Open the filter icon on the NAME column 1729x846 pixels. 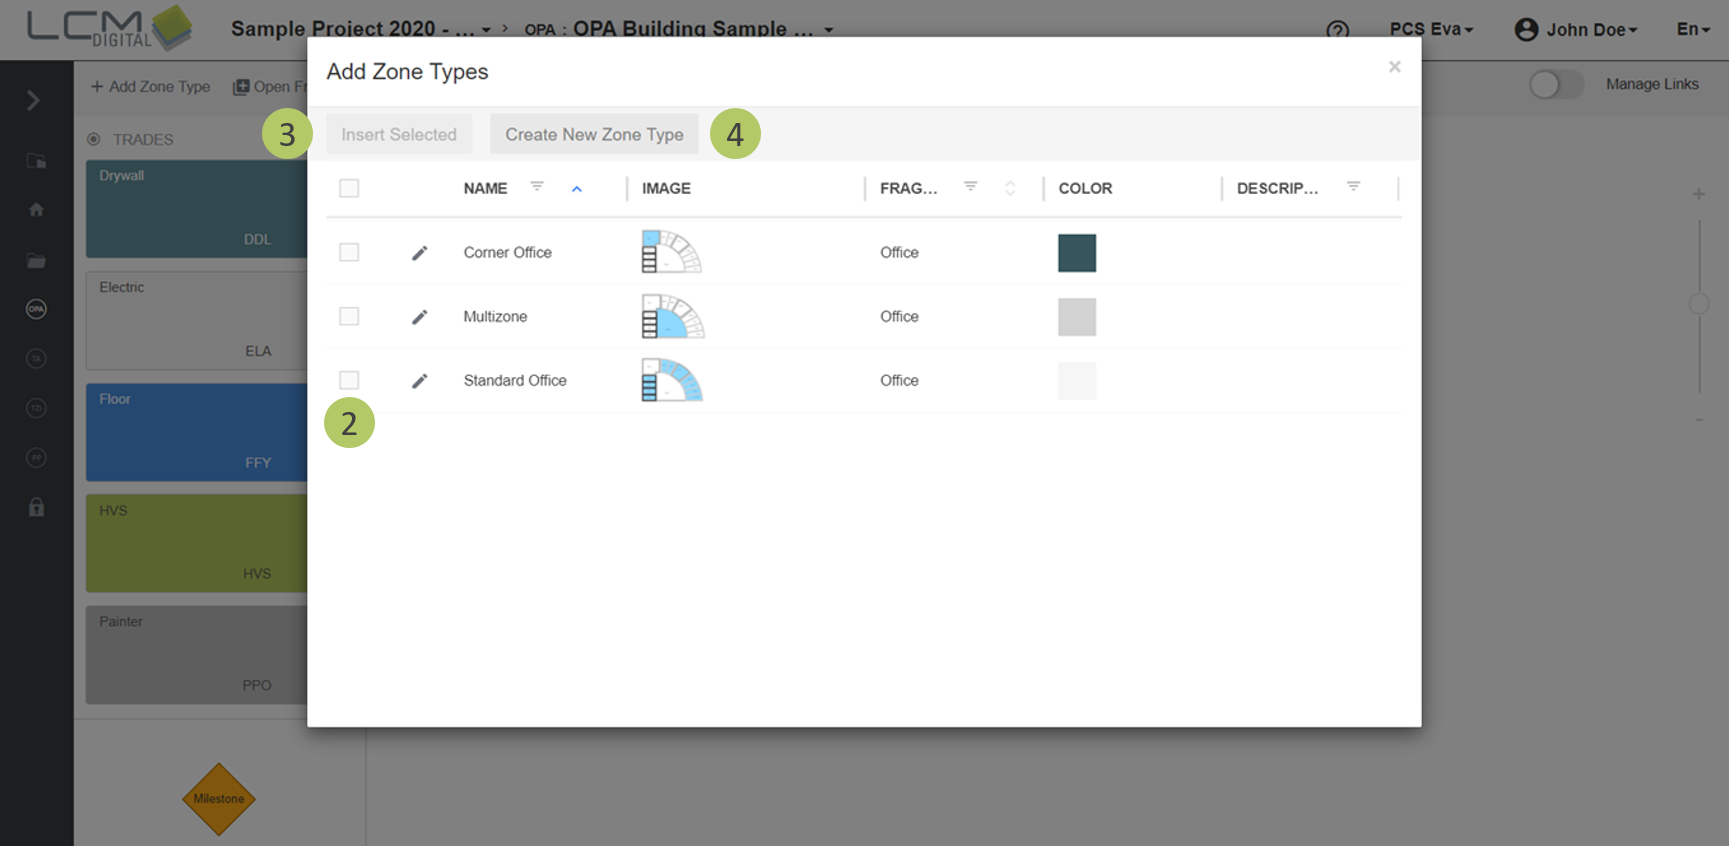coord(537,187)
